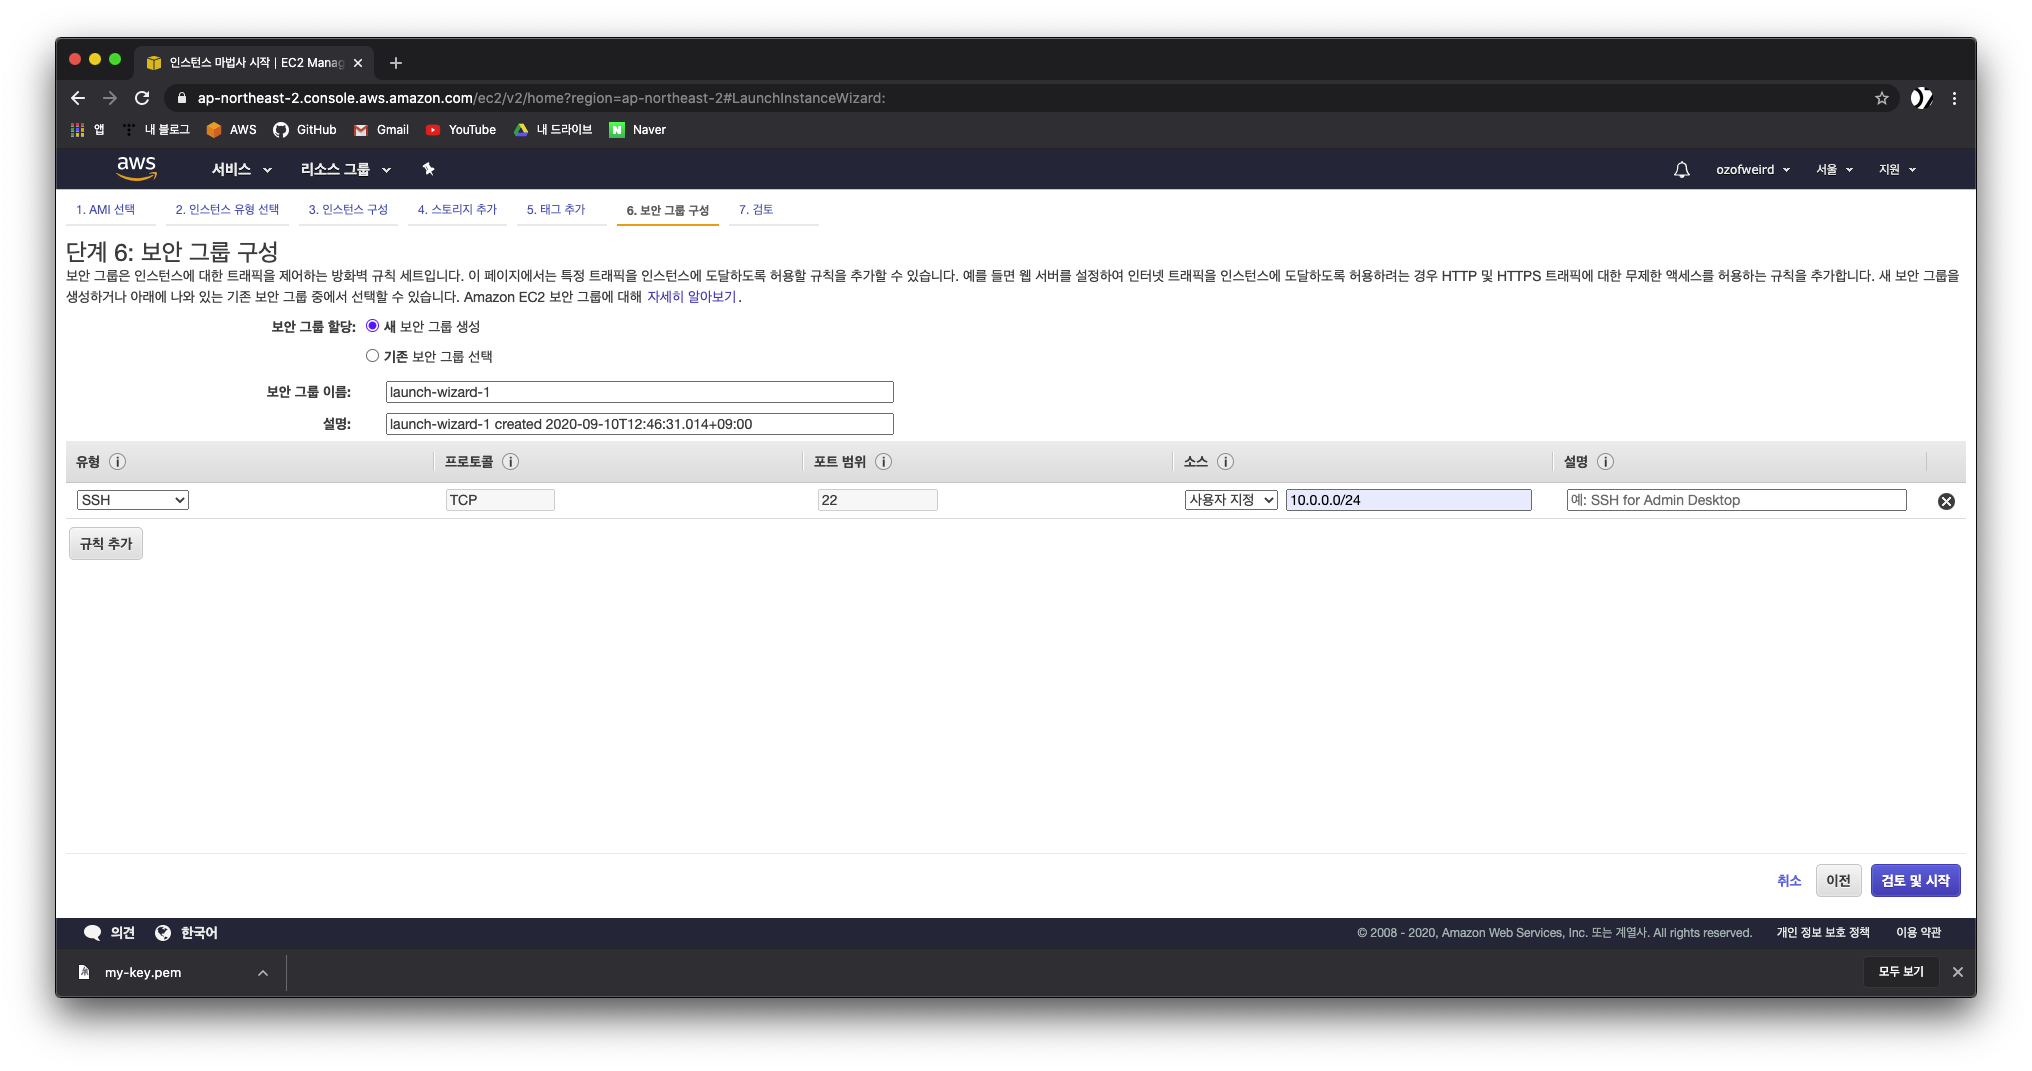Open the browser profile extension icon
This screenshot has height=1071, width=2032.
[x=1920, y=98]
